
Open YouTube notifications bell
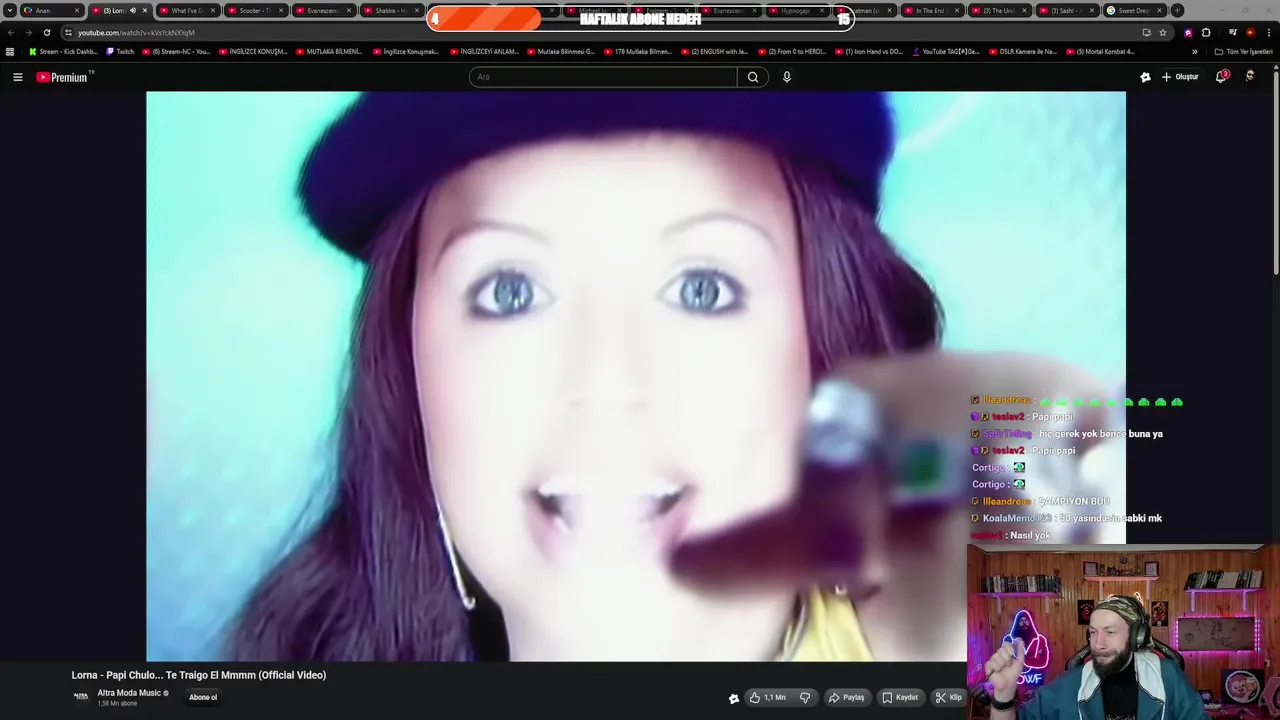point(1221,77)
